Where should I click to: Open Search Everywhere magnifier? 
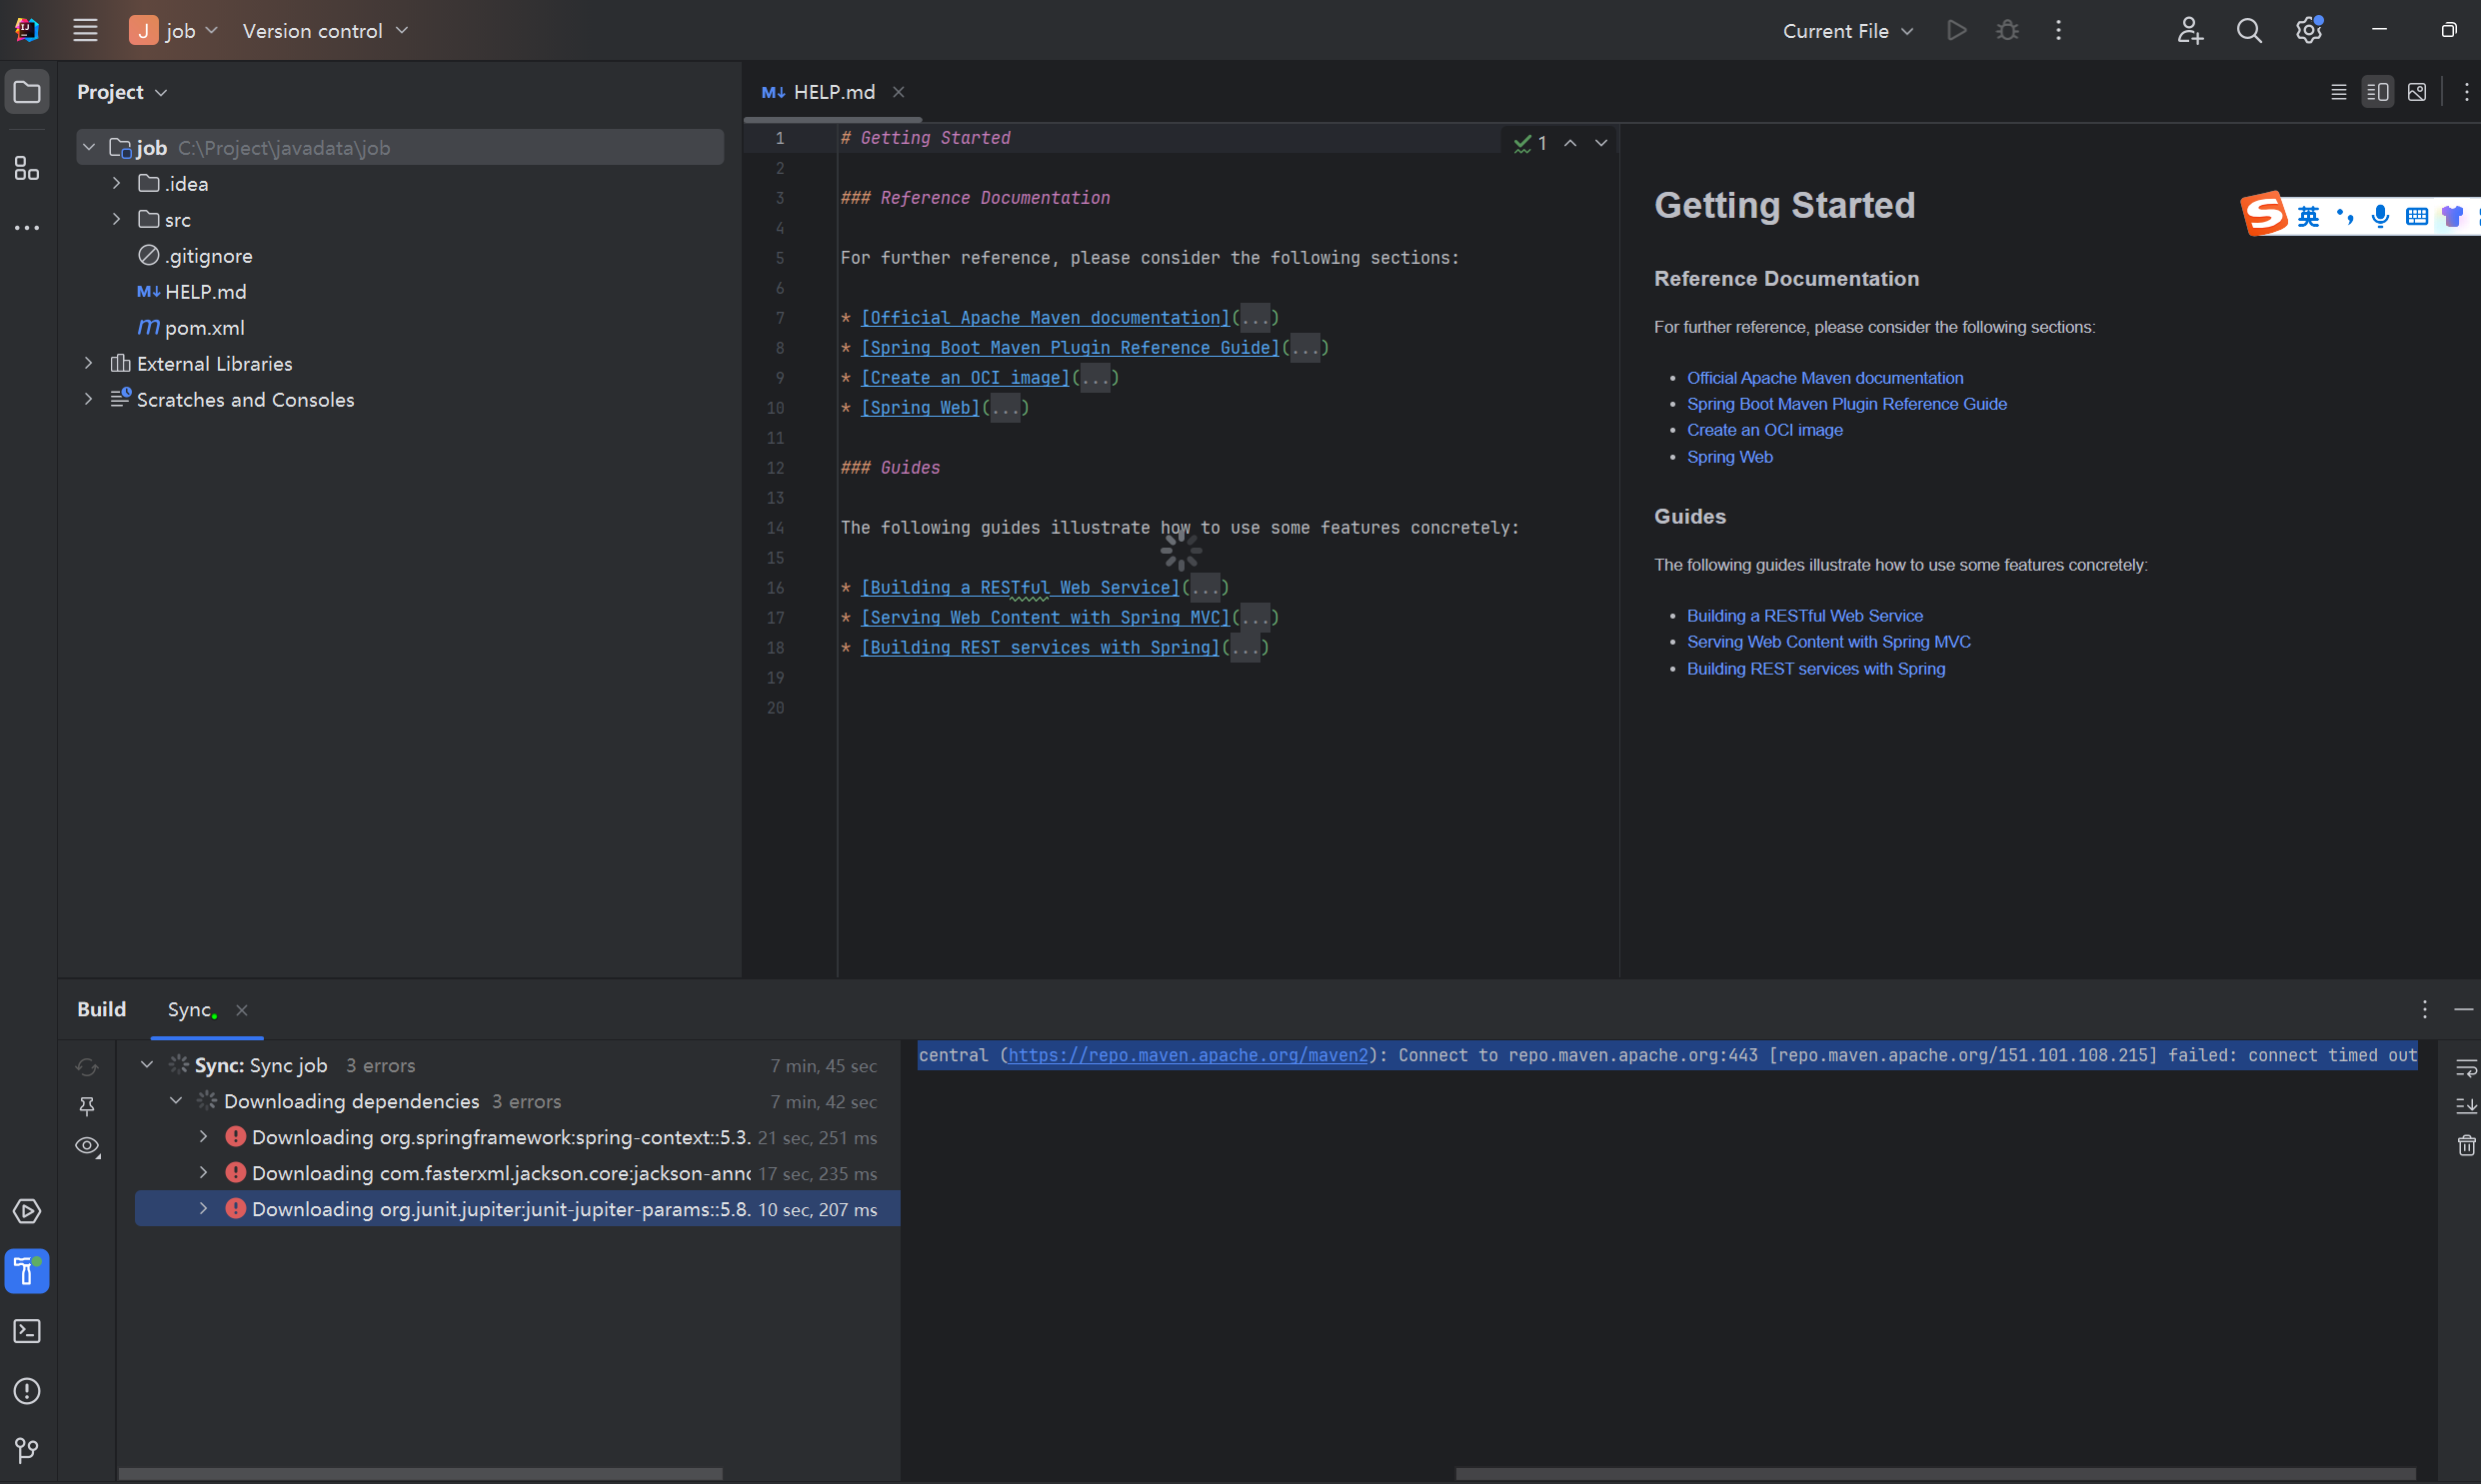point(2249,31)
